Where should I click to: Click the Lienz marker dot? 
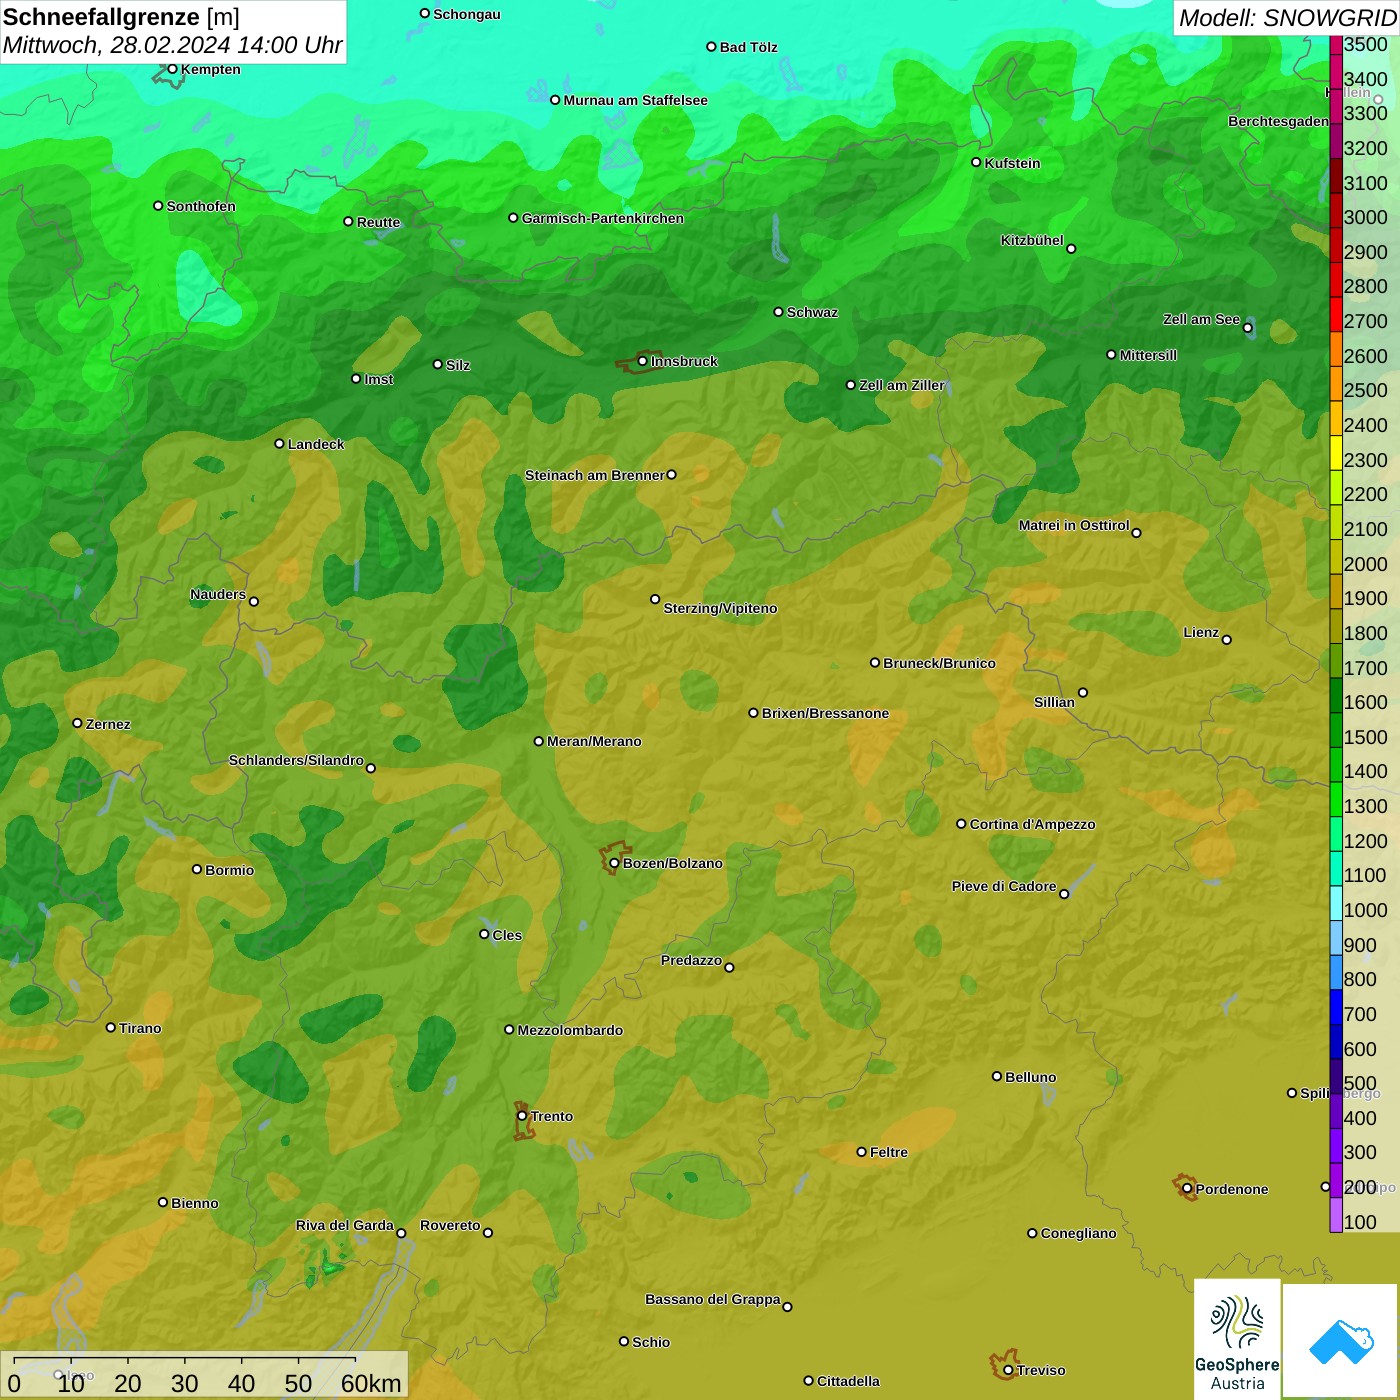click(x=1227, y=639)
